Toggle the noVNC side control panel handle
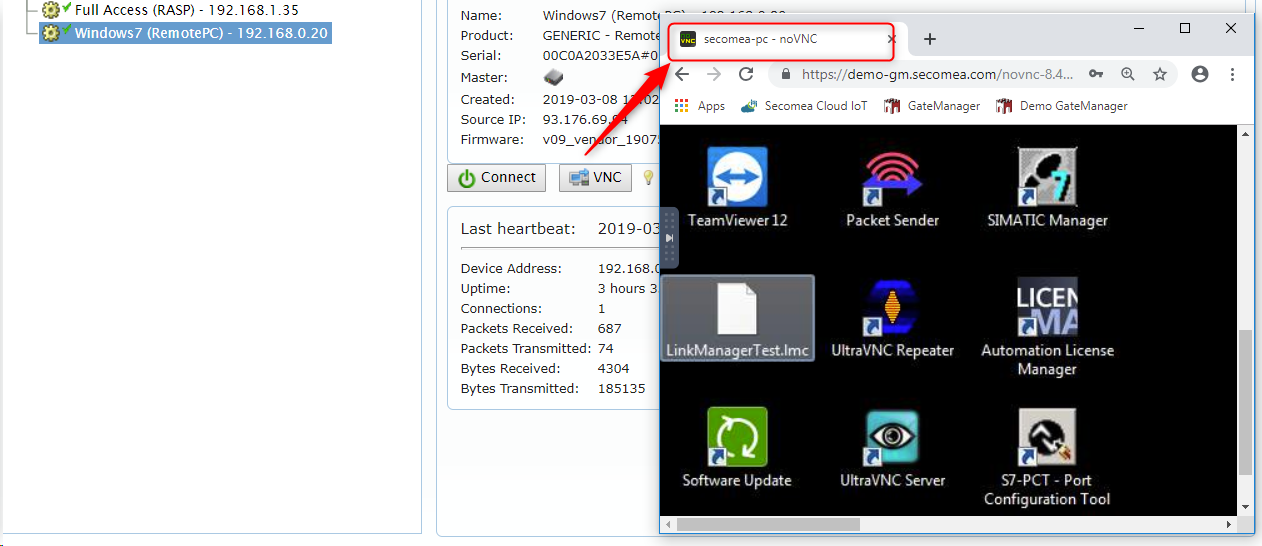Screen dimensions: 1262x546 pyautogui.click(x=669, y=238)
